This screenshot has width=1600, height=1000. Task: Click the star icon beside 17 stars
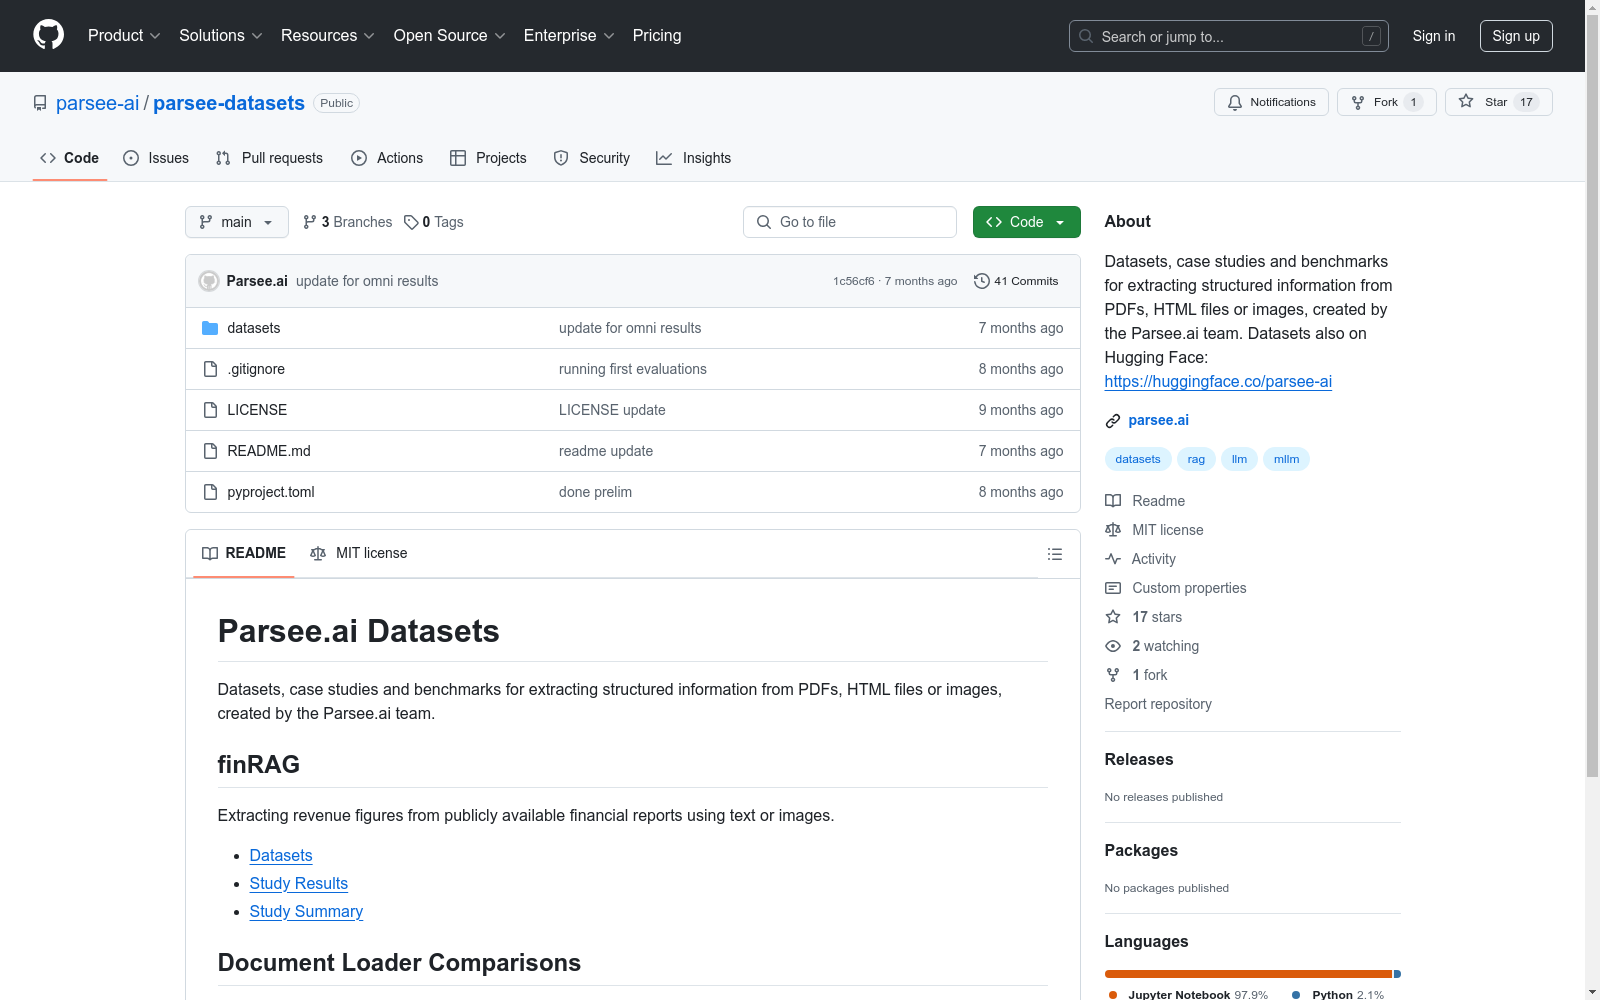(1113, 617)
